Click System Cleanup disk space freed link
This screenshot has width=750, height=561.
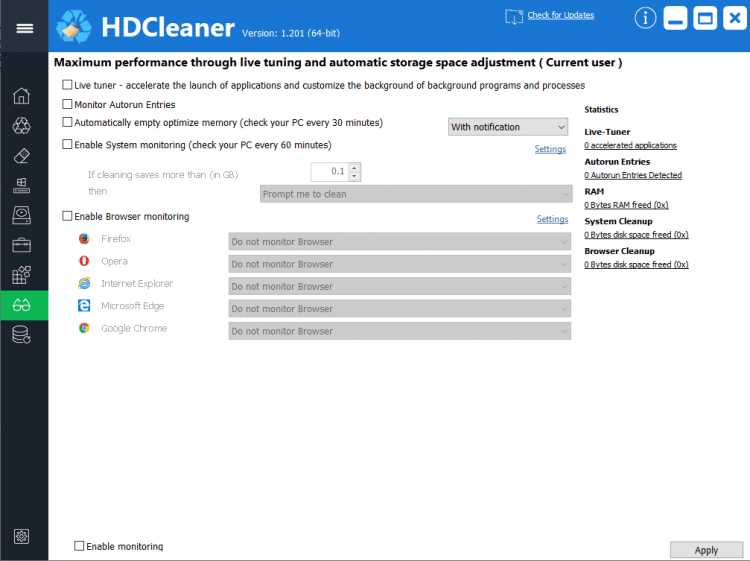pyautogui.click(x=636, y=234)
